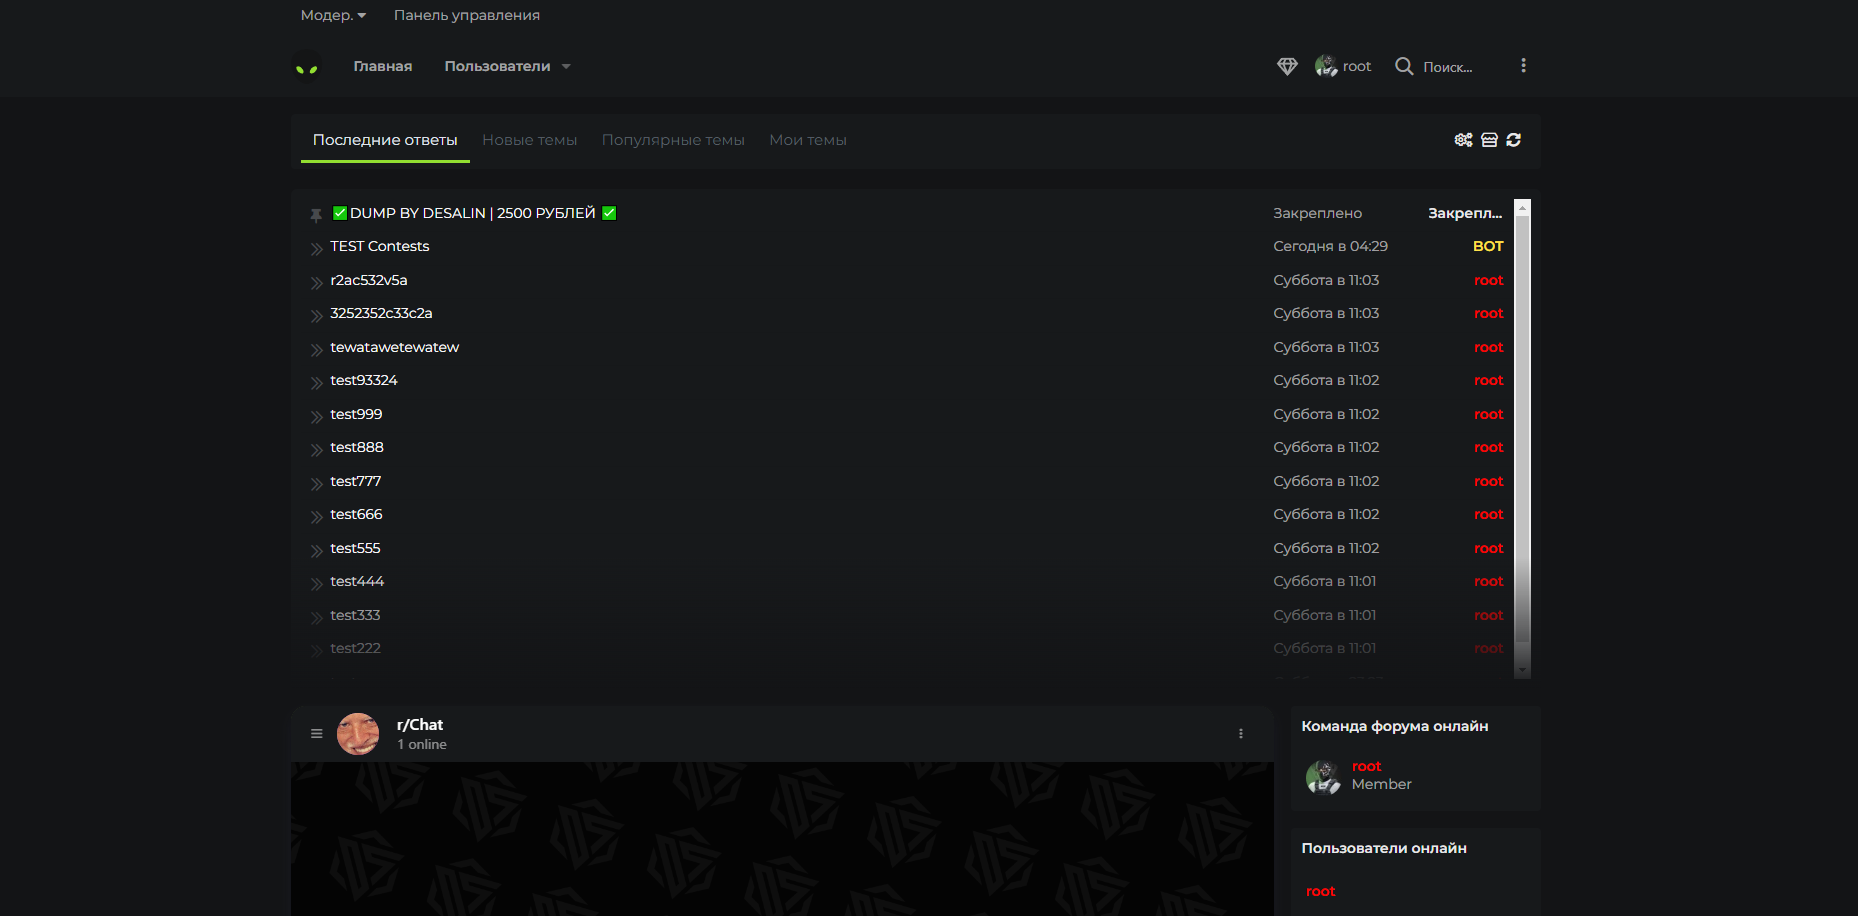Click the Поиск search field
Viewport: 1858px width, 916px height.
[x=1448, y=67]
